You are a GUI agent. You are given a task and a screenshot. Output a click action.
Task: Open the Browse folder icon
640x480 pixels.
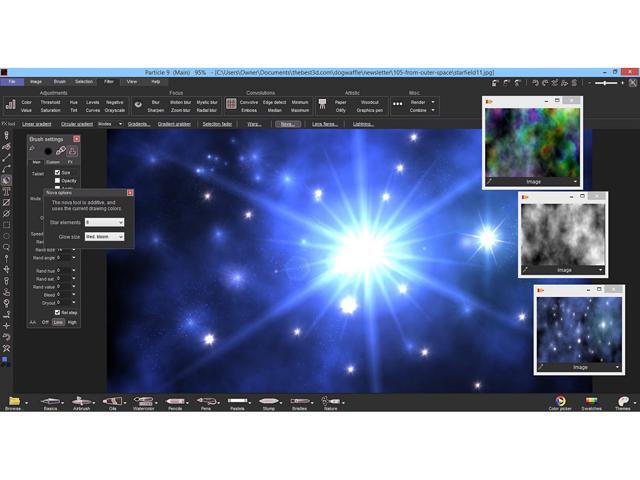pyautogui.click(x=13, y=401)
